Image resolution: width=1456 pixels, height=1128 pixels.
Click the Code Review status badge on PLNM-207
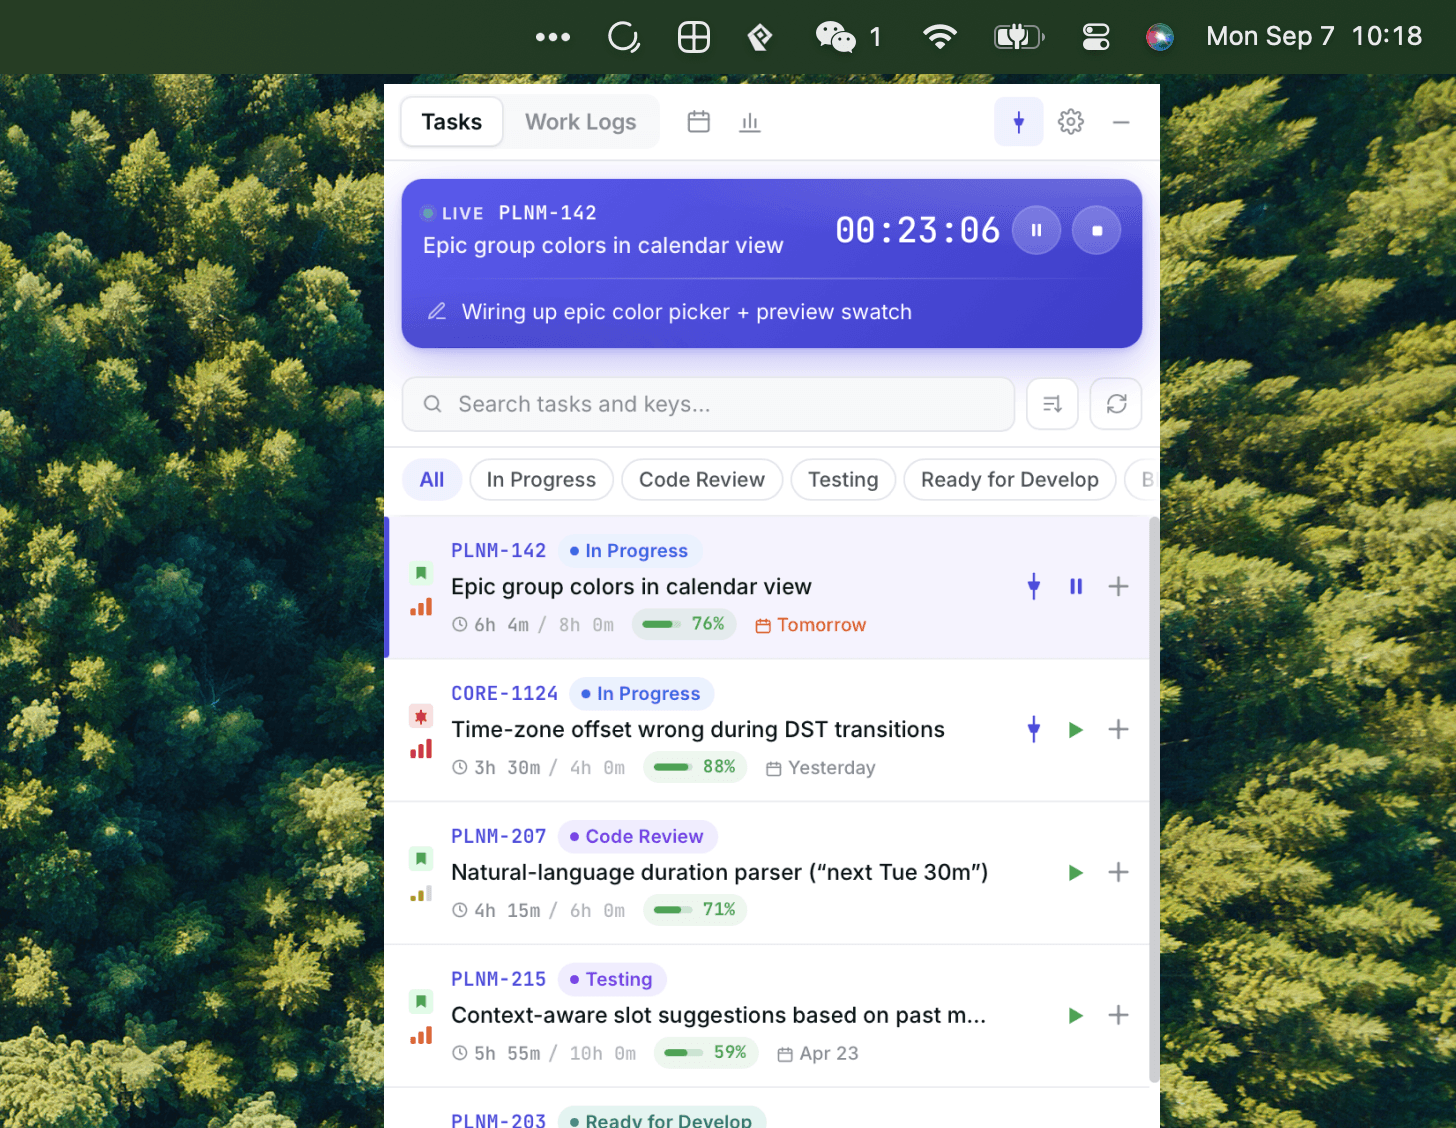637,837
